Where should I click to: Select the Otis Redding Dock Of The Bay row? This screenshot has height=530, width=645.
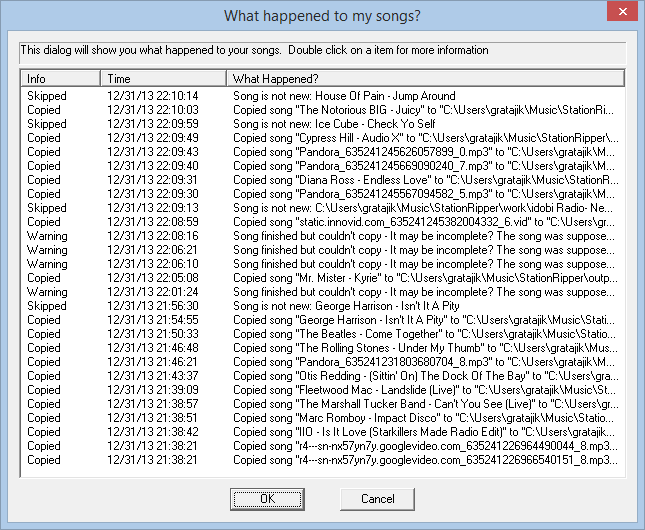coord(323,376)
